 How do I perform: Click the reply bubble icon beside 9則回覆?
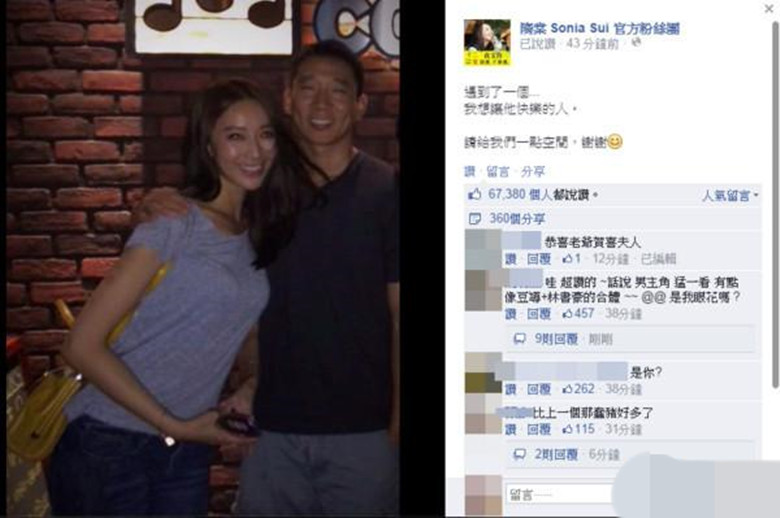point(520,339)
